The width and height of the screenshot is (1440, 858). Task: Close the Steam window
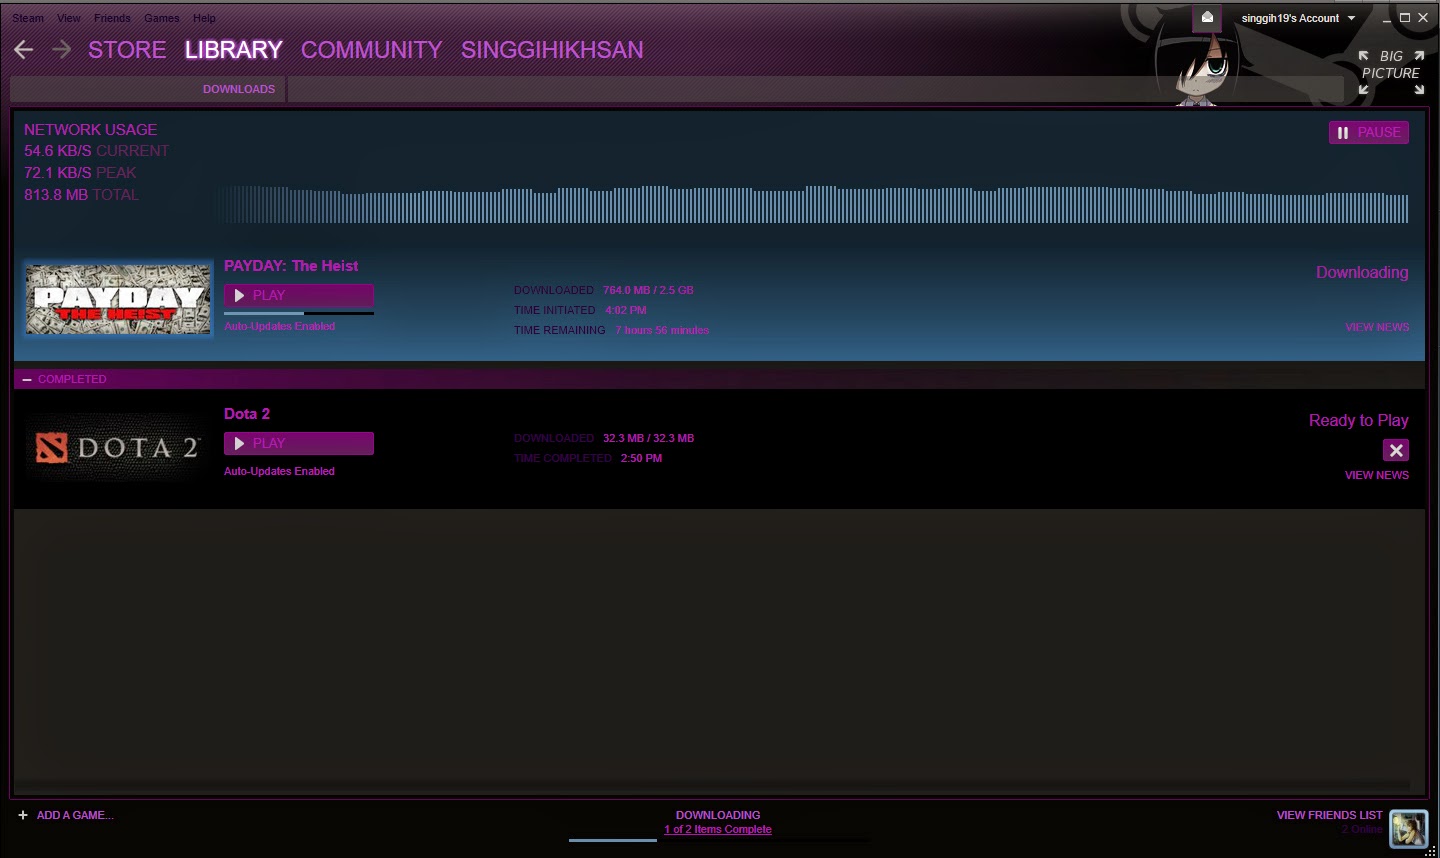click(x=1423, y=18)
